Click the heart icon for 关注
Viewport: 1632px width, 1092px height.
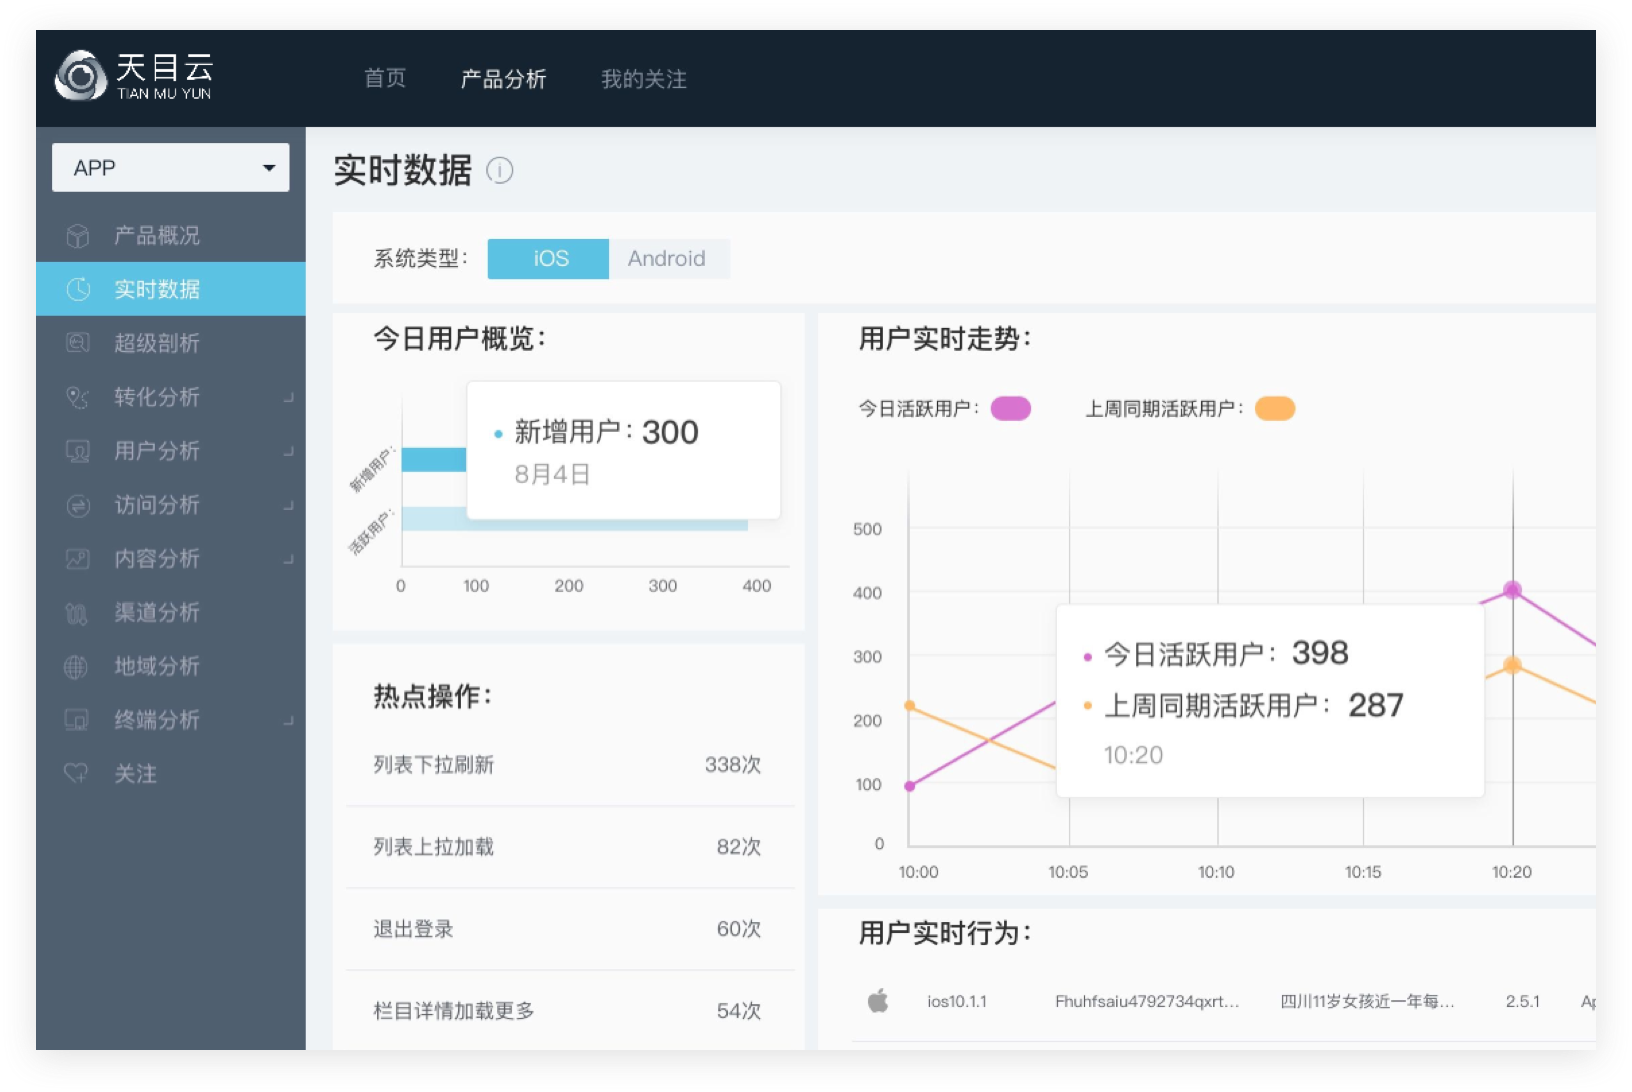[77, 774]
